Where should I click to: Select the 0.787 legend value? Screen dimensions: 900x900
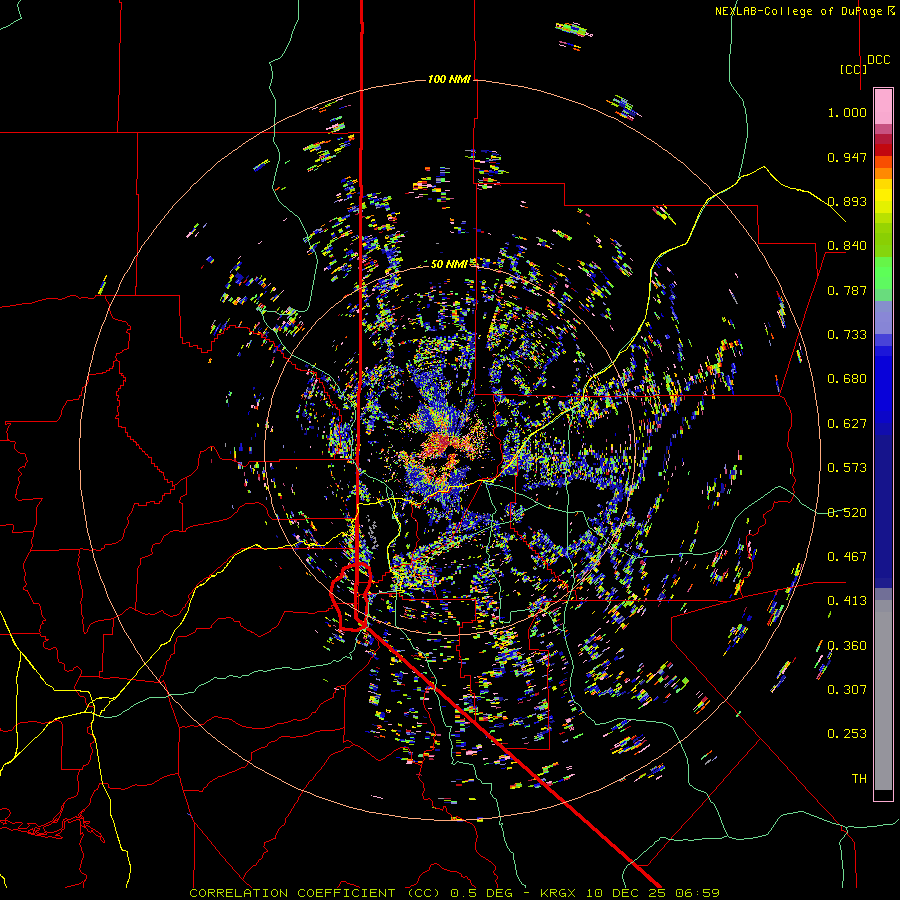click(x=847, y=290)
